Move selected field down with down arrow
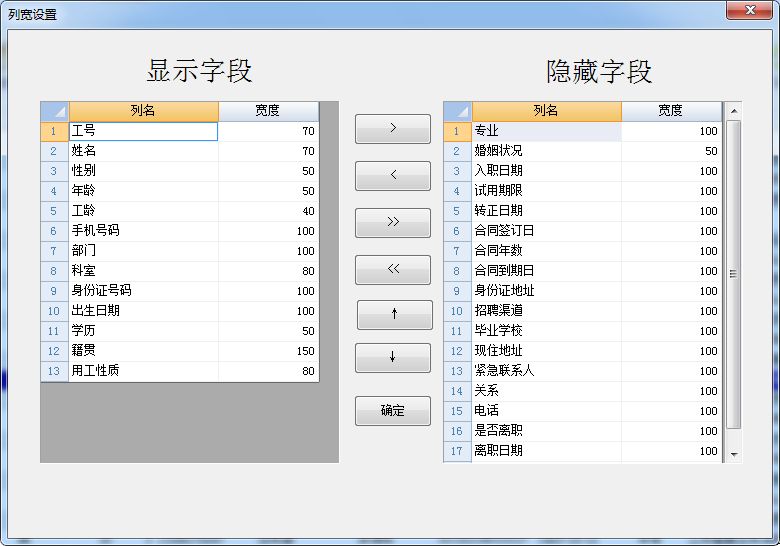Screen dimensions: 780x546 [392, 358]
